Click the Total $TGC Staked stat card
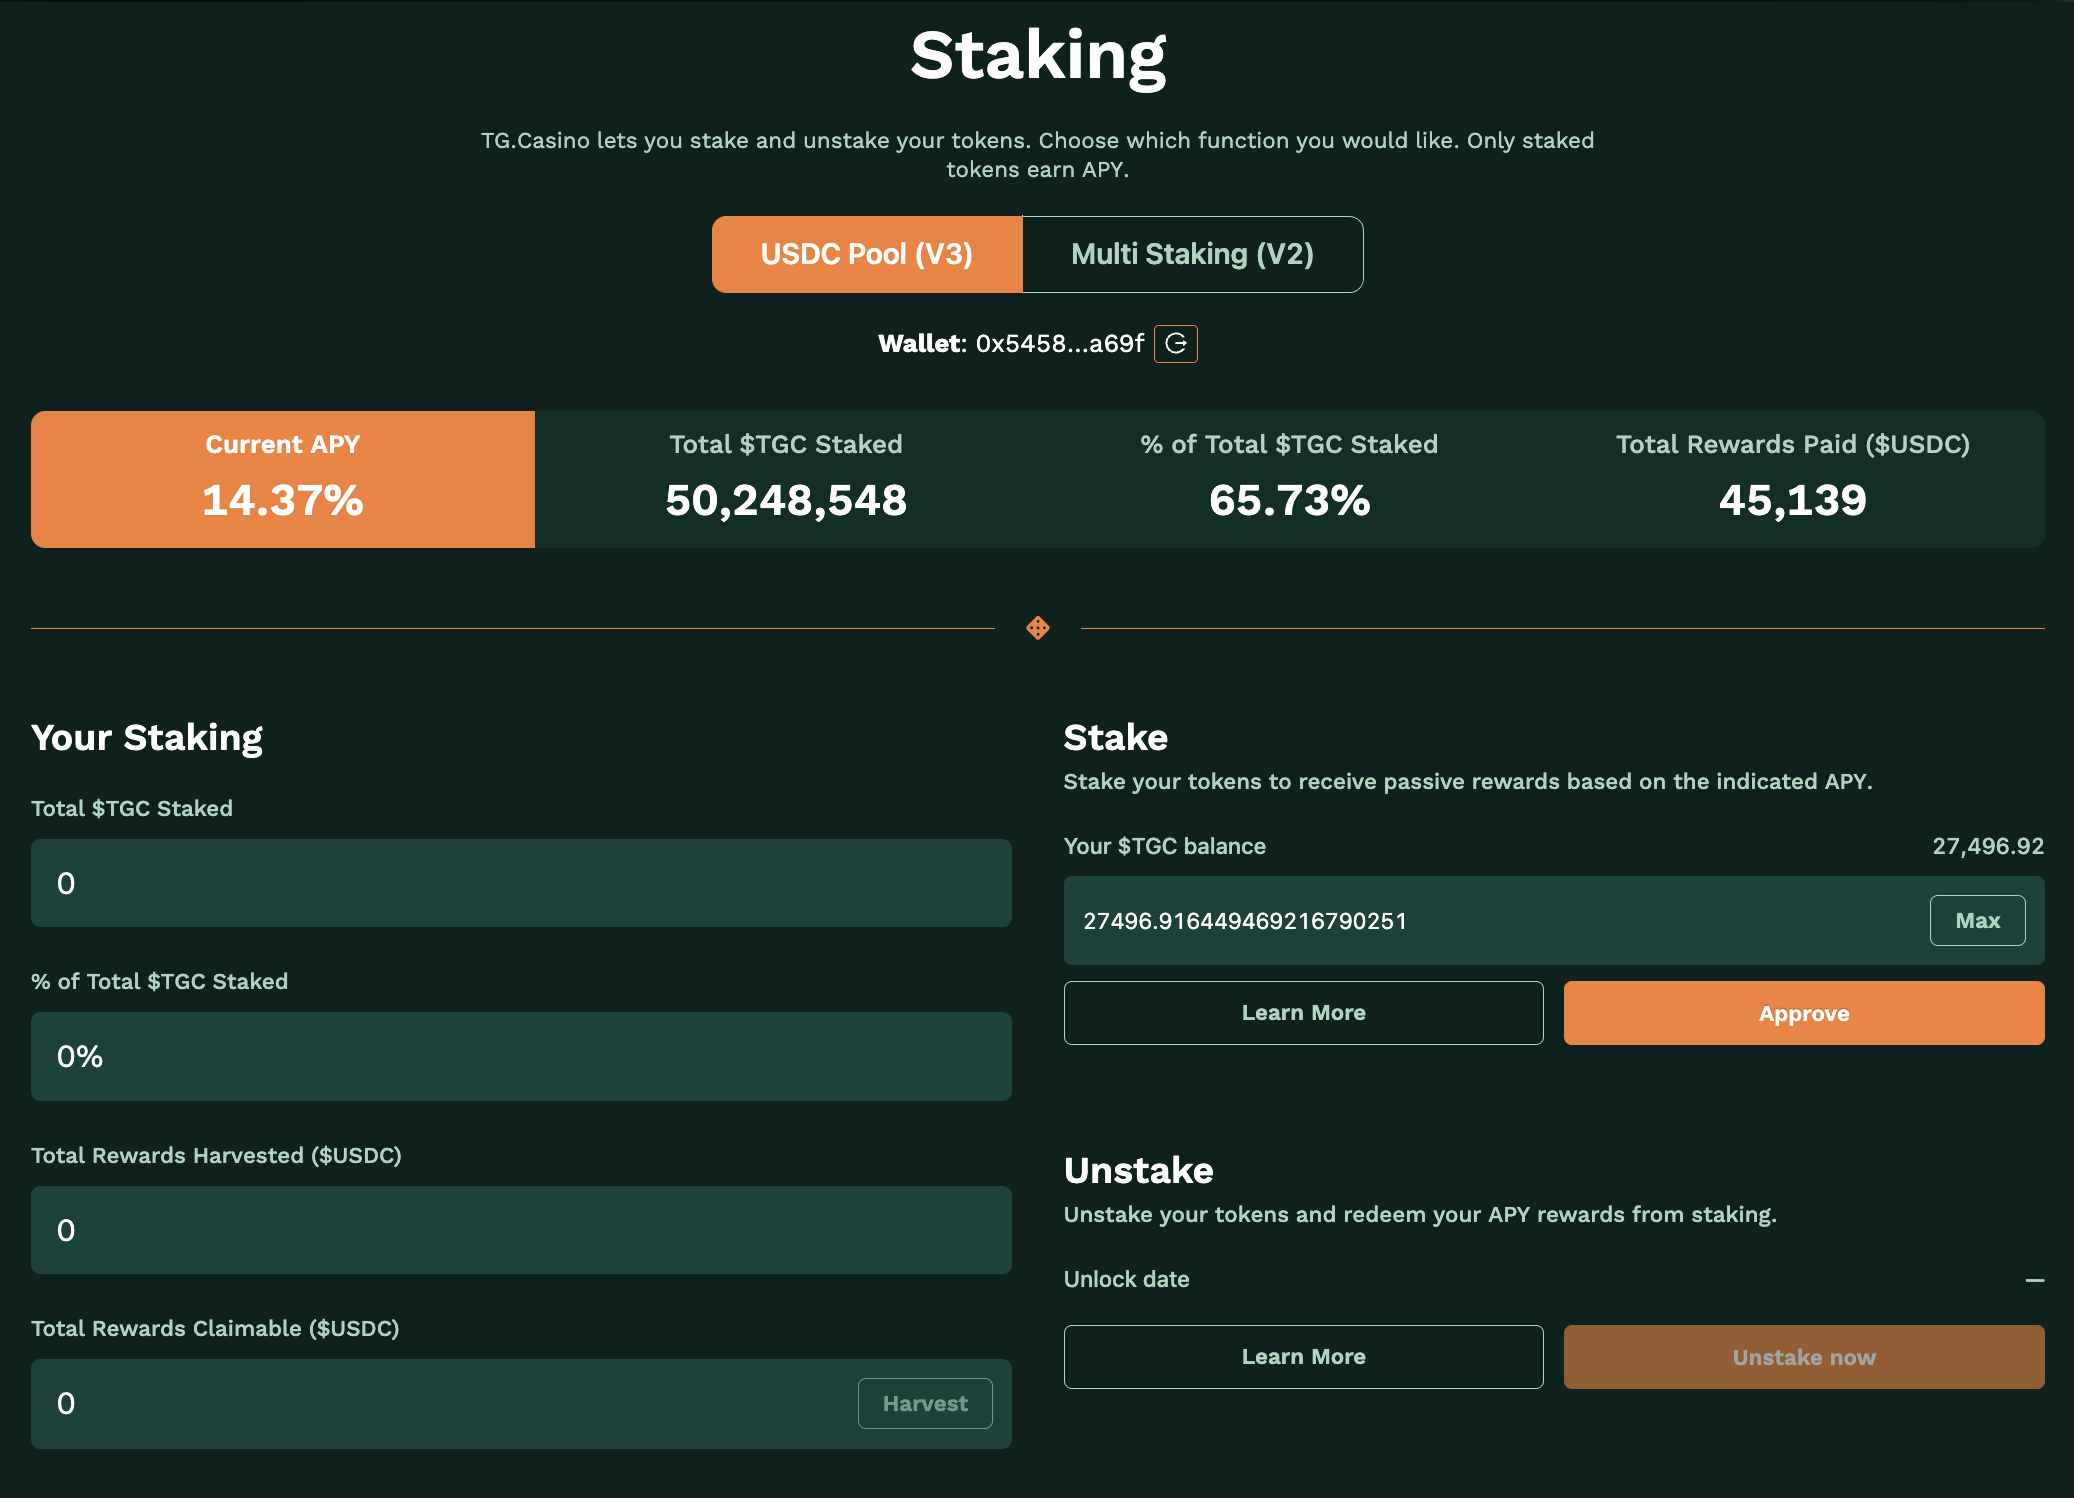Image resolution: width=2074 pixels, height=1498 pixels. tap(786, 479)
